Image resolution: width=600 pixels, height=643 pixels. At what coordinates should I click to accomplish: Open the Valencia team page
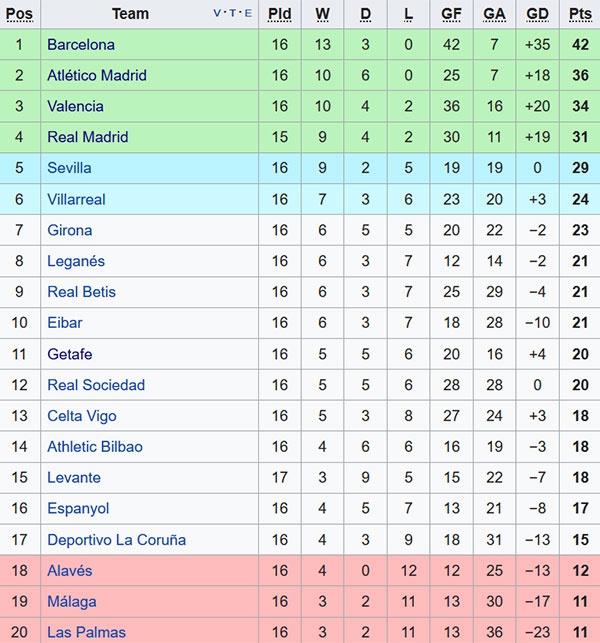click(x=75, y=107)
